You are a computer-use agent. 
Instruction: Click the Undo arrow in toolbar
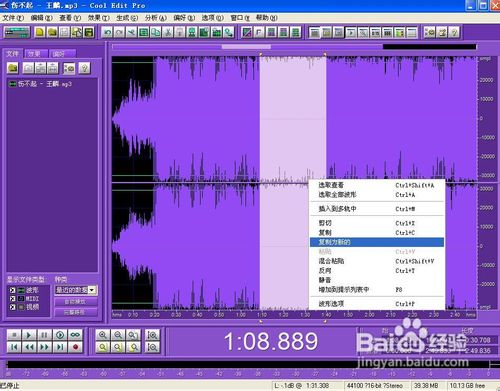(x=107, y=32)
